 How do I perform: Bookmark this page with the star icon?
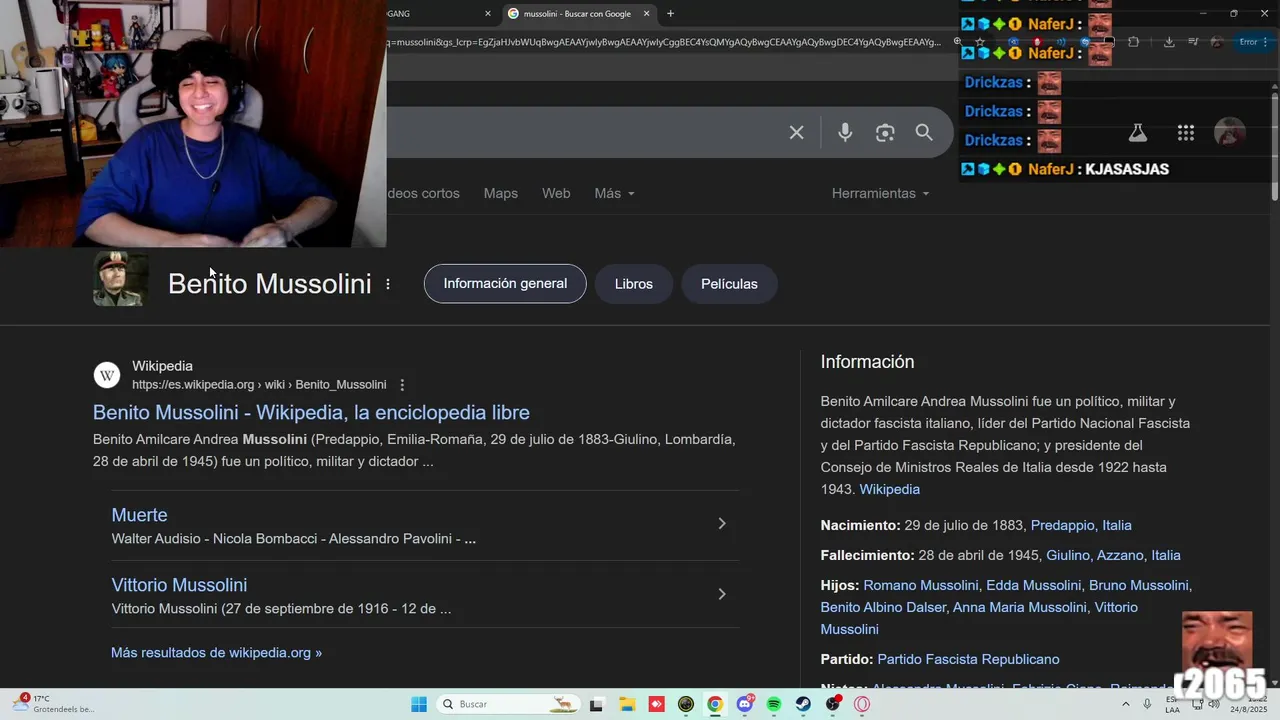[x=979, y=42]
